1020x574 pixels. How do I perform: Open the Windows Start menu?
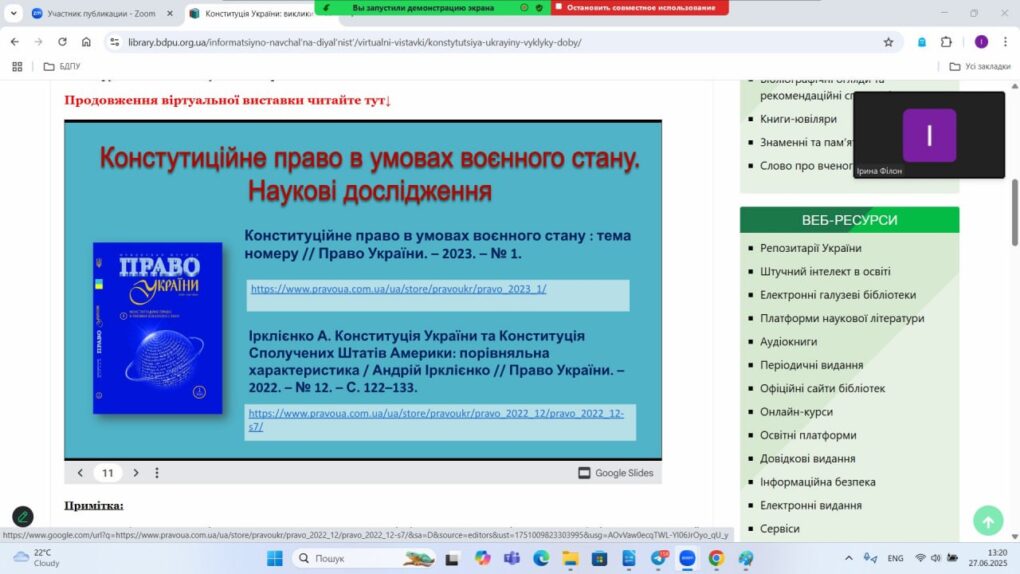[275, 558]
